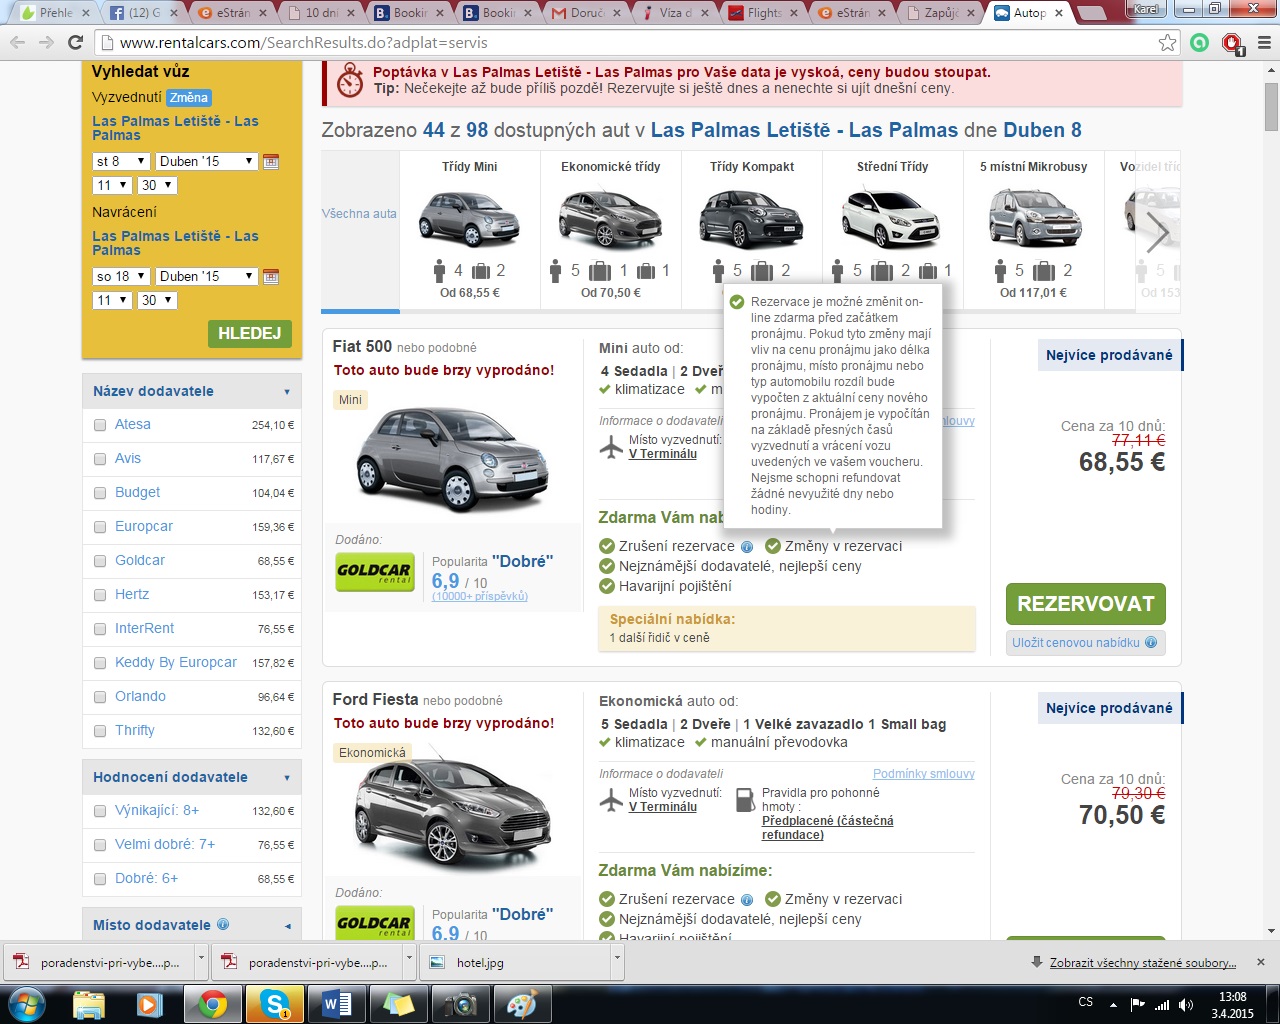Collapse Název dodavatele filter section
1280x1024 pixels.
(192, 391)
